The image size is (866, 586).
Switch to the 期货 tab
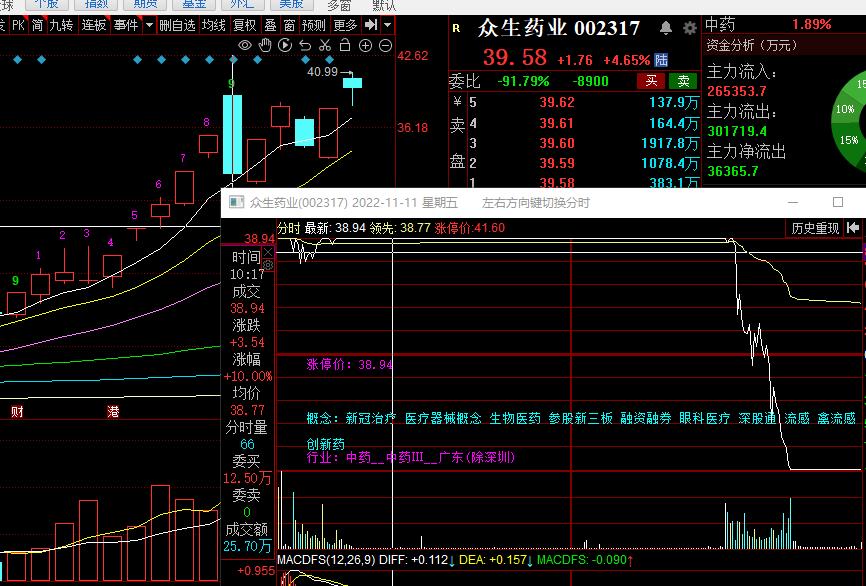[x=146, y=4]
